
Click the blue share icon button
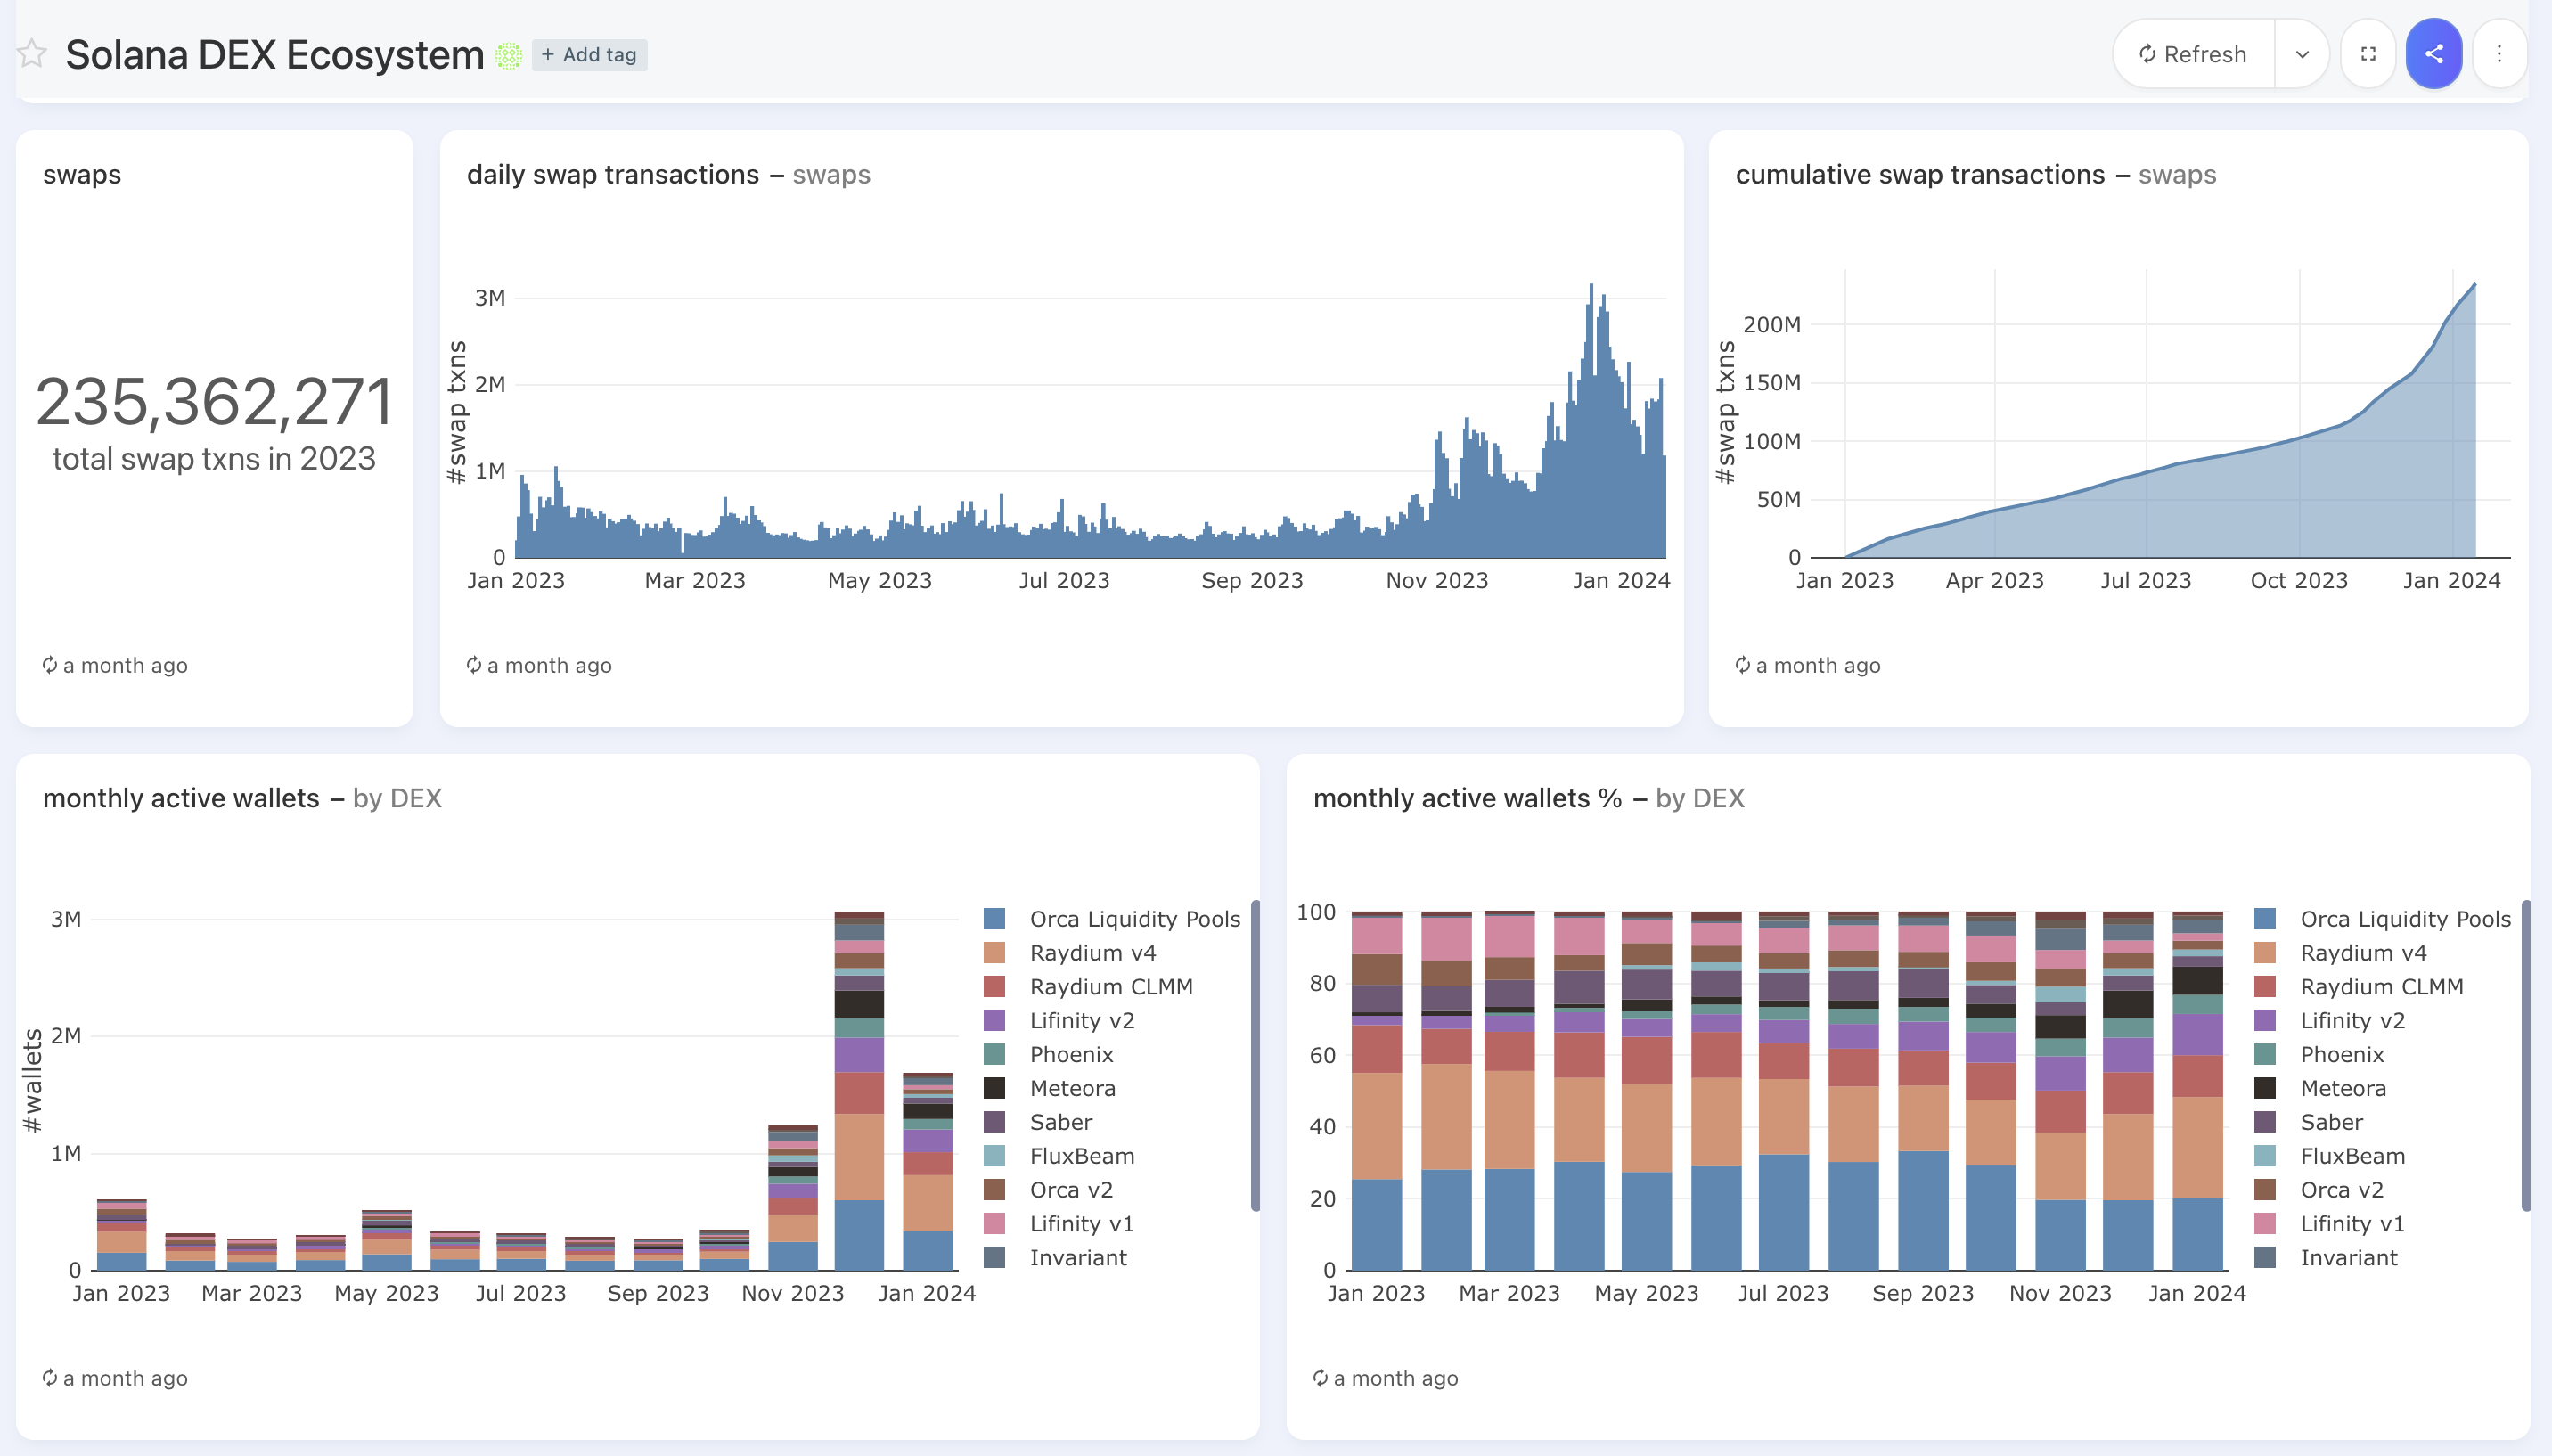click(2433, 54)
